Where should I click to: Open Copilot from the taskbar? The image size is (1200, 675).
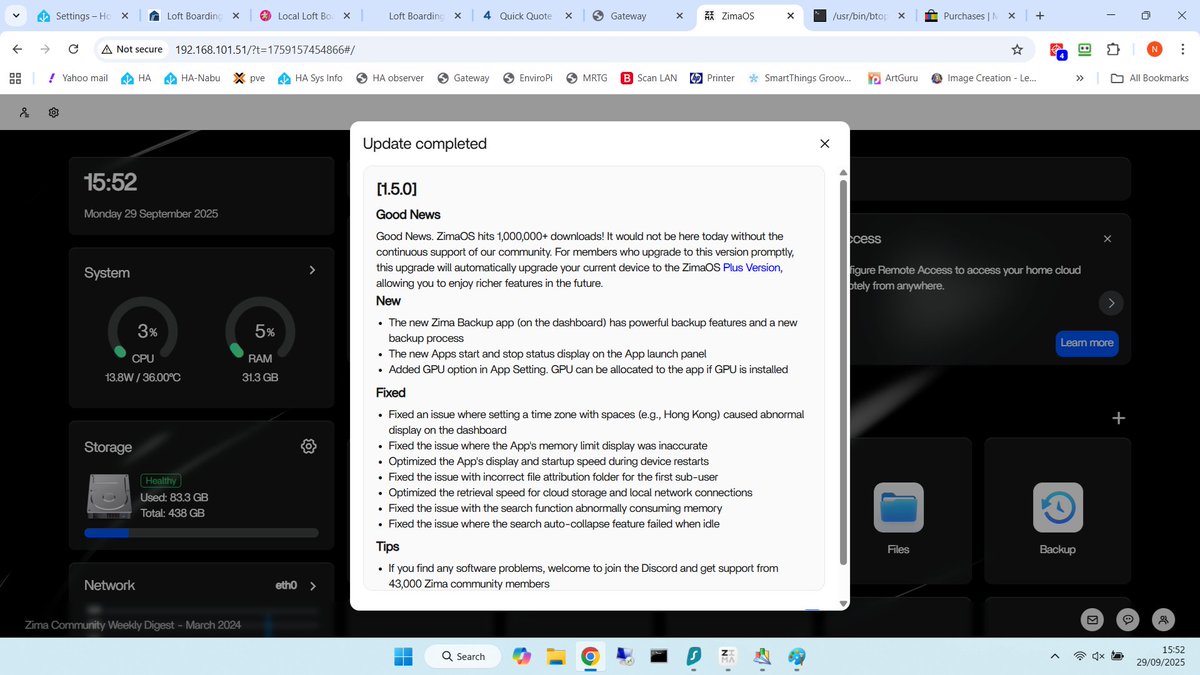click(x=521, y=656)
